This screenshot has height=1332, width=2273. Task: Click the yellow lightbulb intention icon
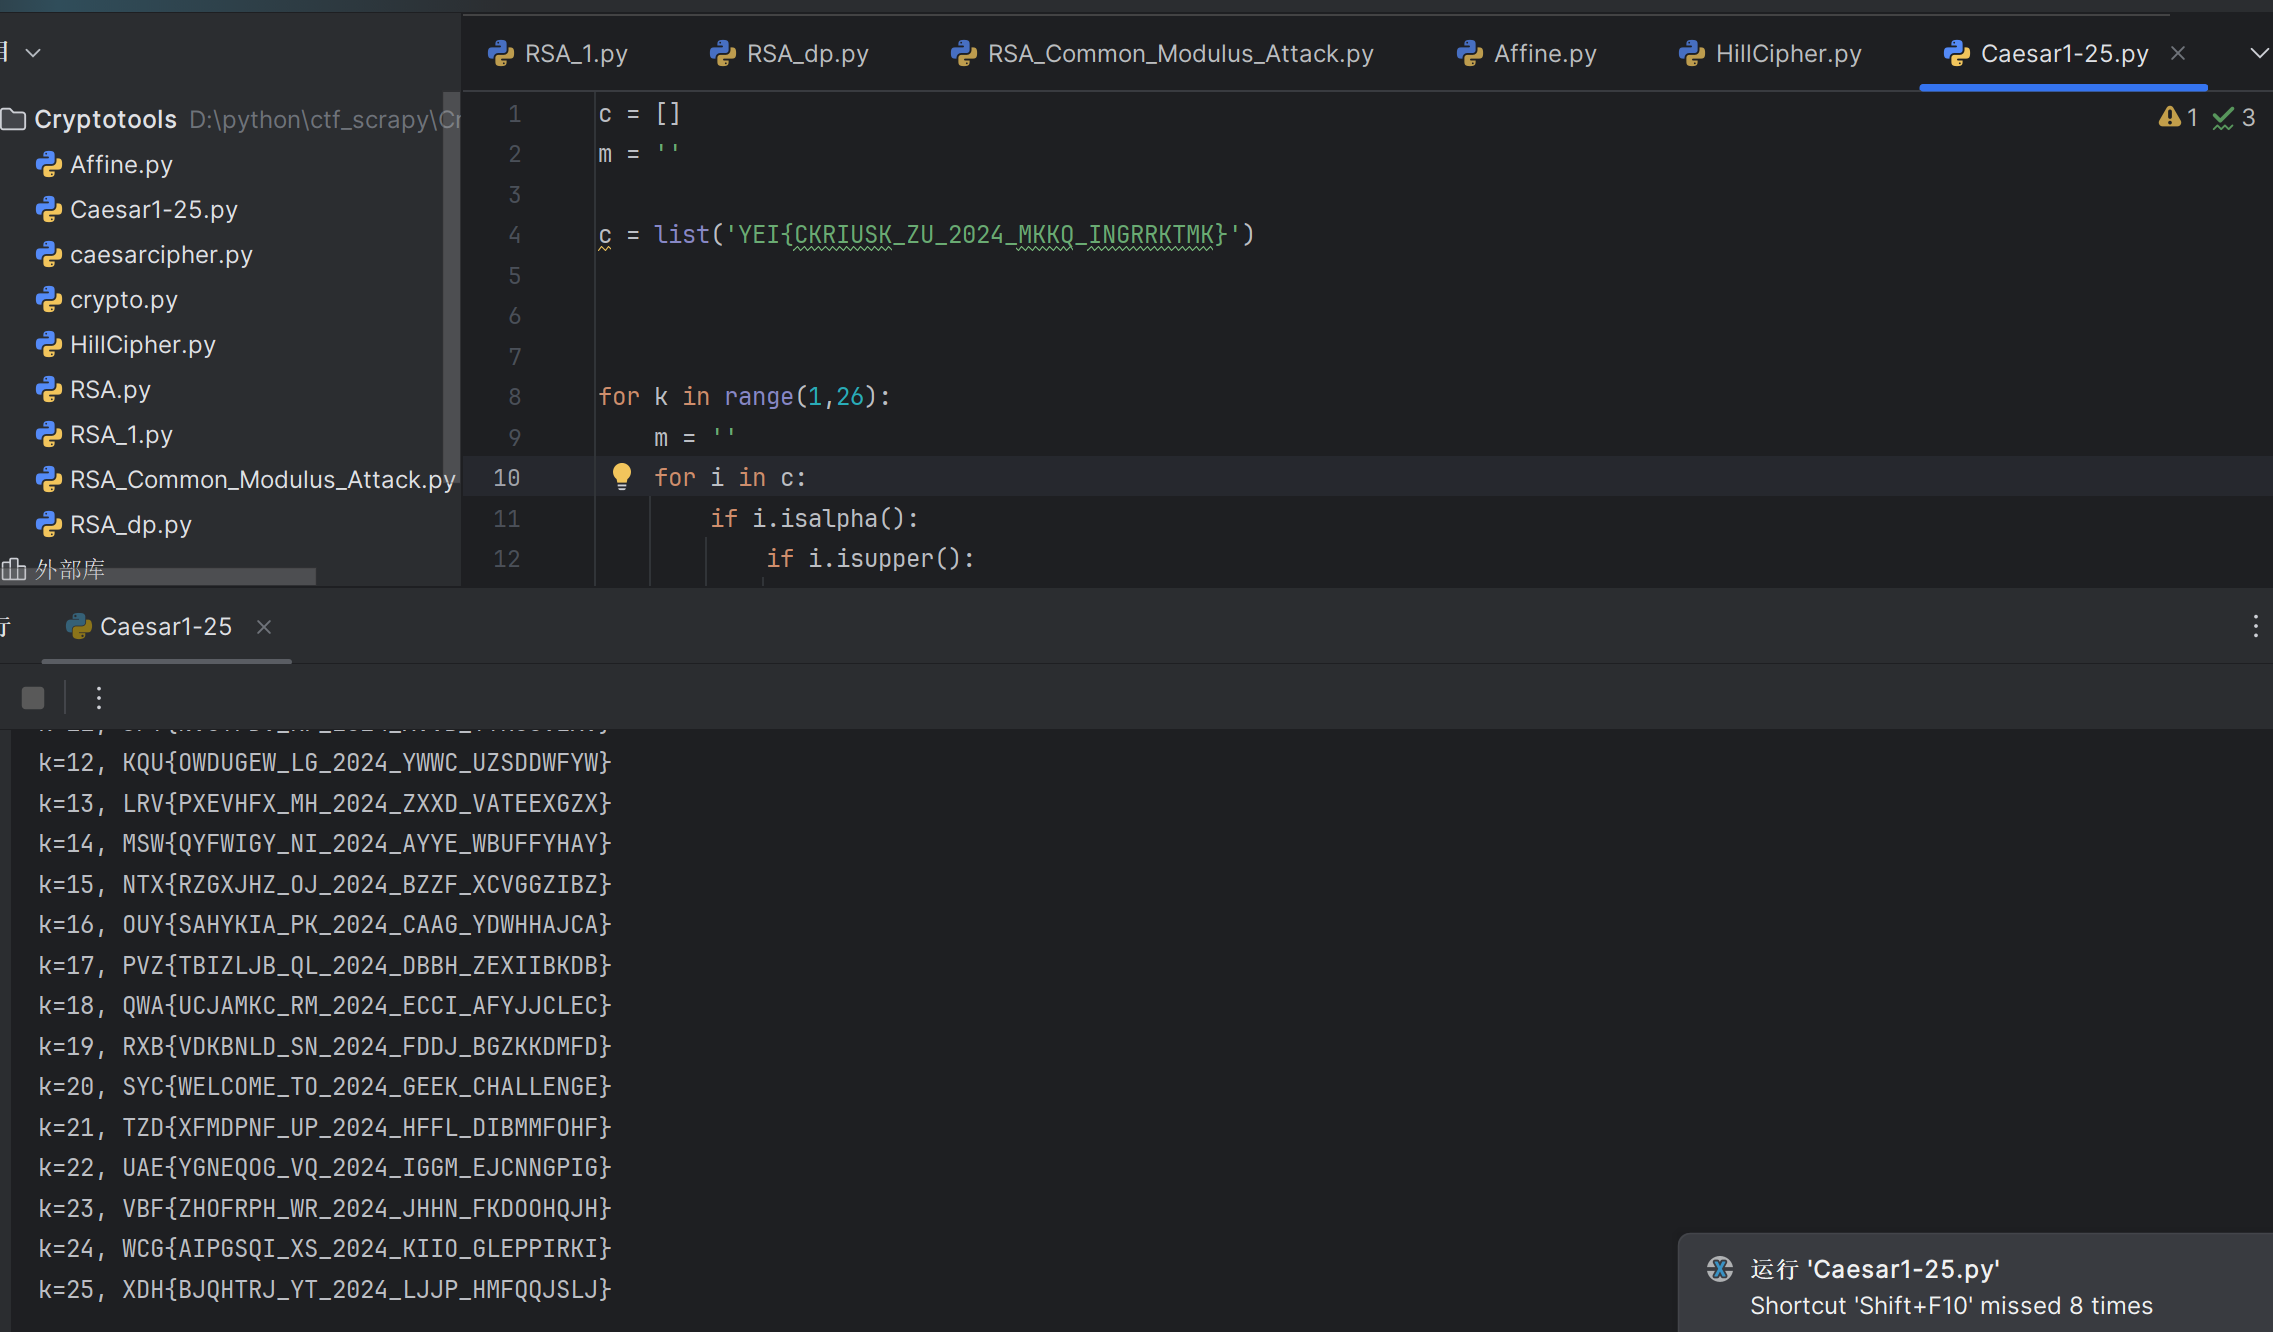tap(621, 477)
